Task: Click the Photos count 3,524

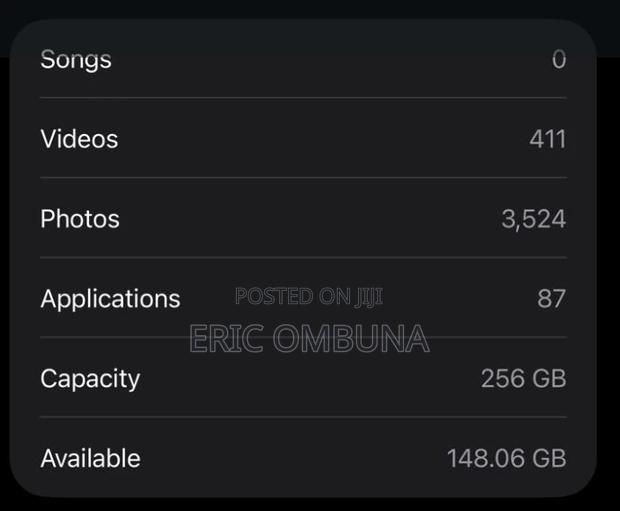Action: [x=534, y=219]
